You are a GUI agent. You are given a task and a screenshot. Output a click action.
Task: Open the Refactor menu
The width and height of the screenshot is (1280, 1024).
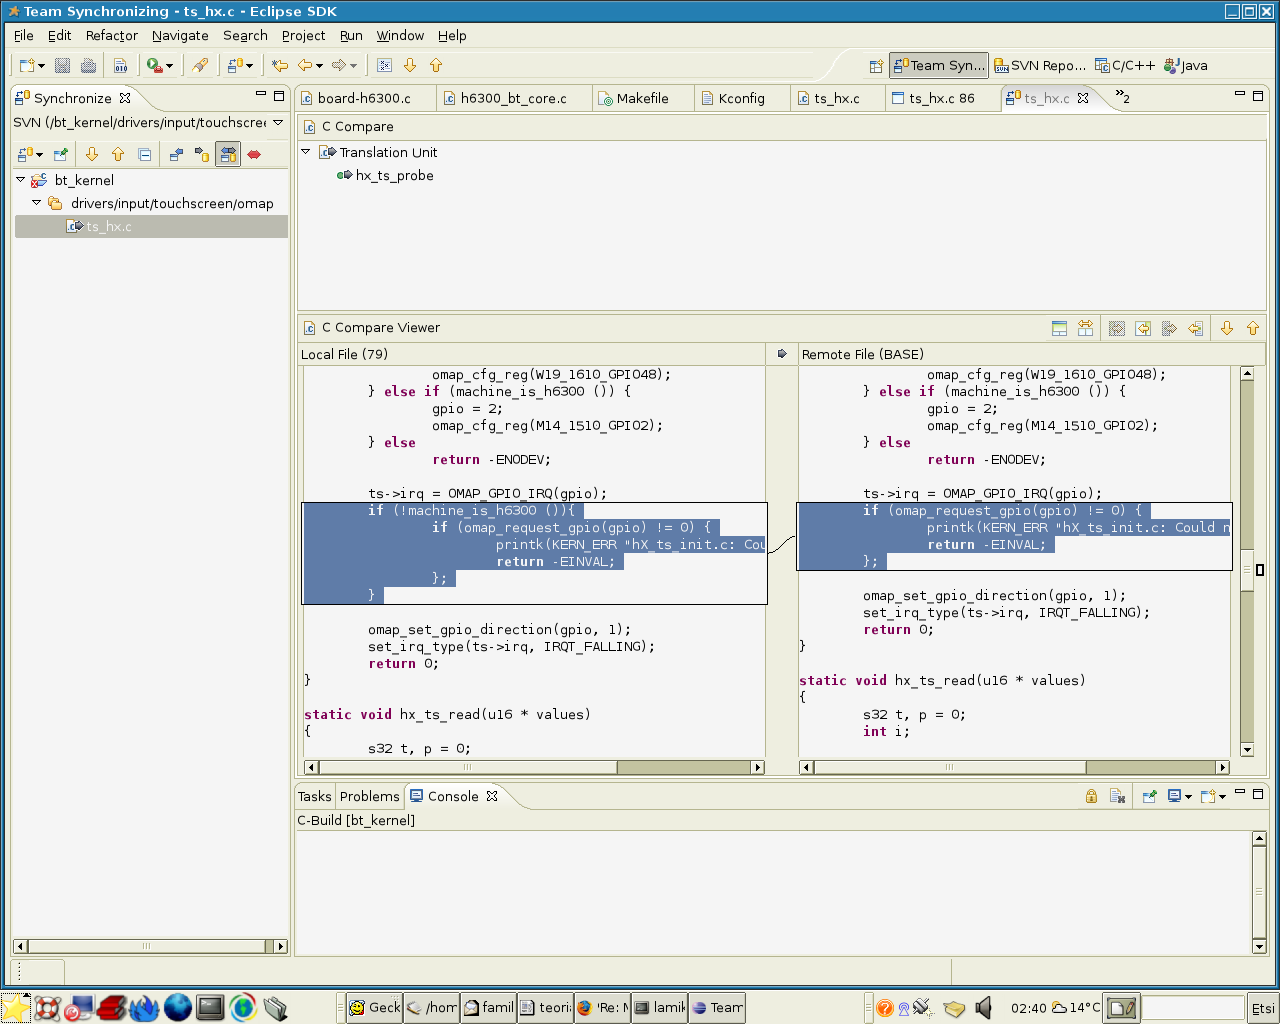click(x=111, y=35)
